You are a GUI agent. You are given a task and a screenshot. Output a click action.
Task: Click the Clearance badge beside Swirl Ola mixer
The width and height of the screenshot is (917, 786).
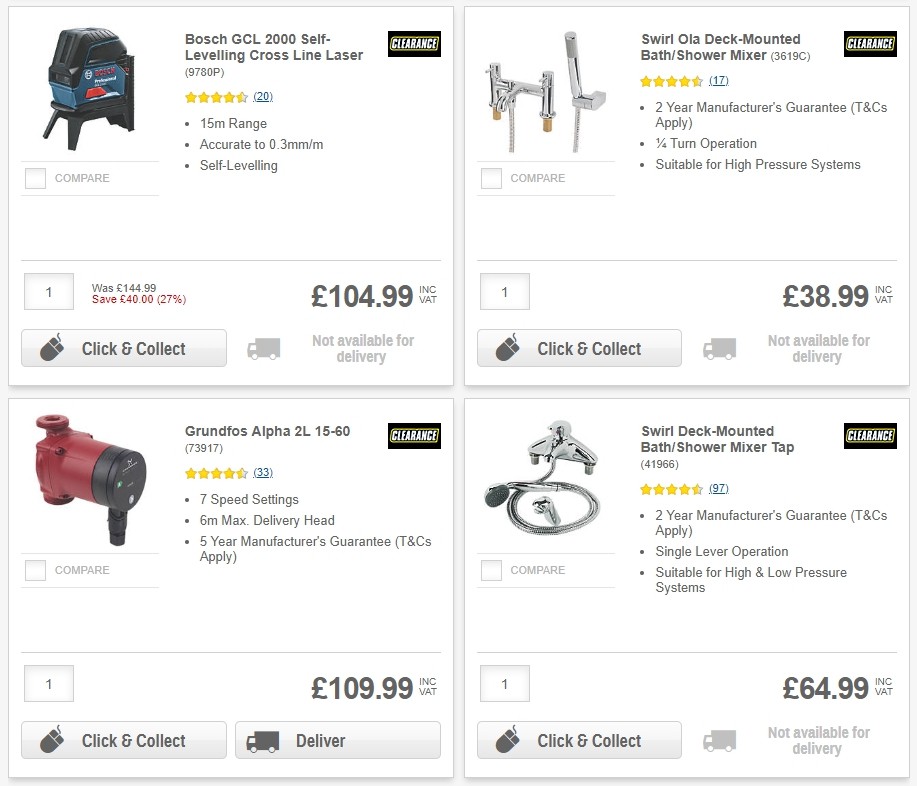click(x=869, y=44)
